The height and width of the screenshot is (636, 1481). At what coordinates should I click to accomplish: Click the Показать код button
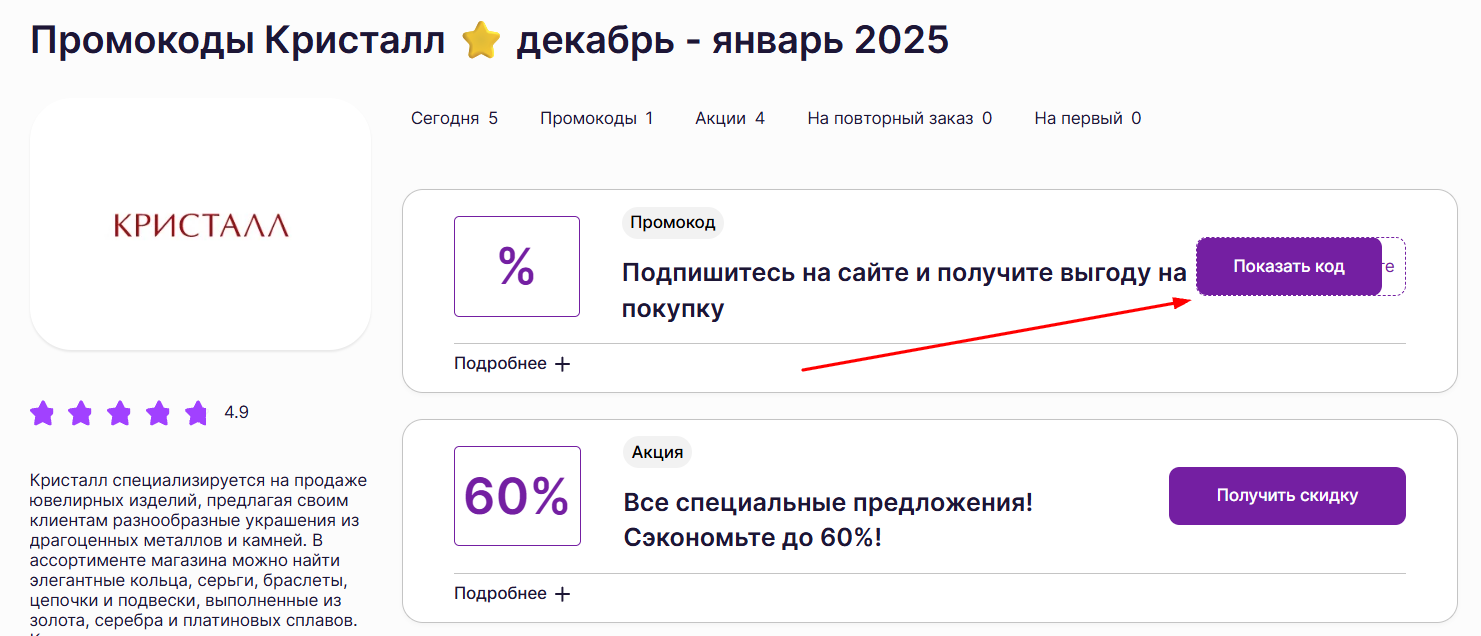[1288, 266]
